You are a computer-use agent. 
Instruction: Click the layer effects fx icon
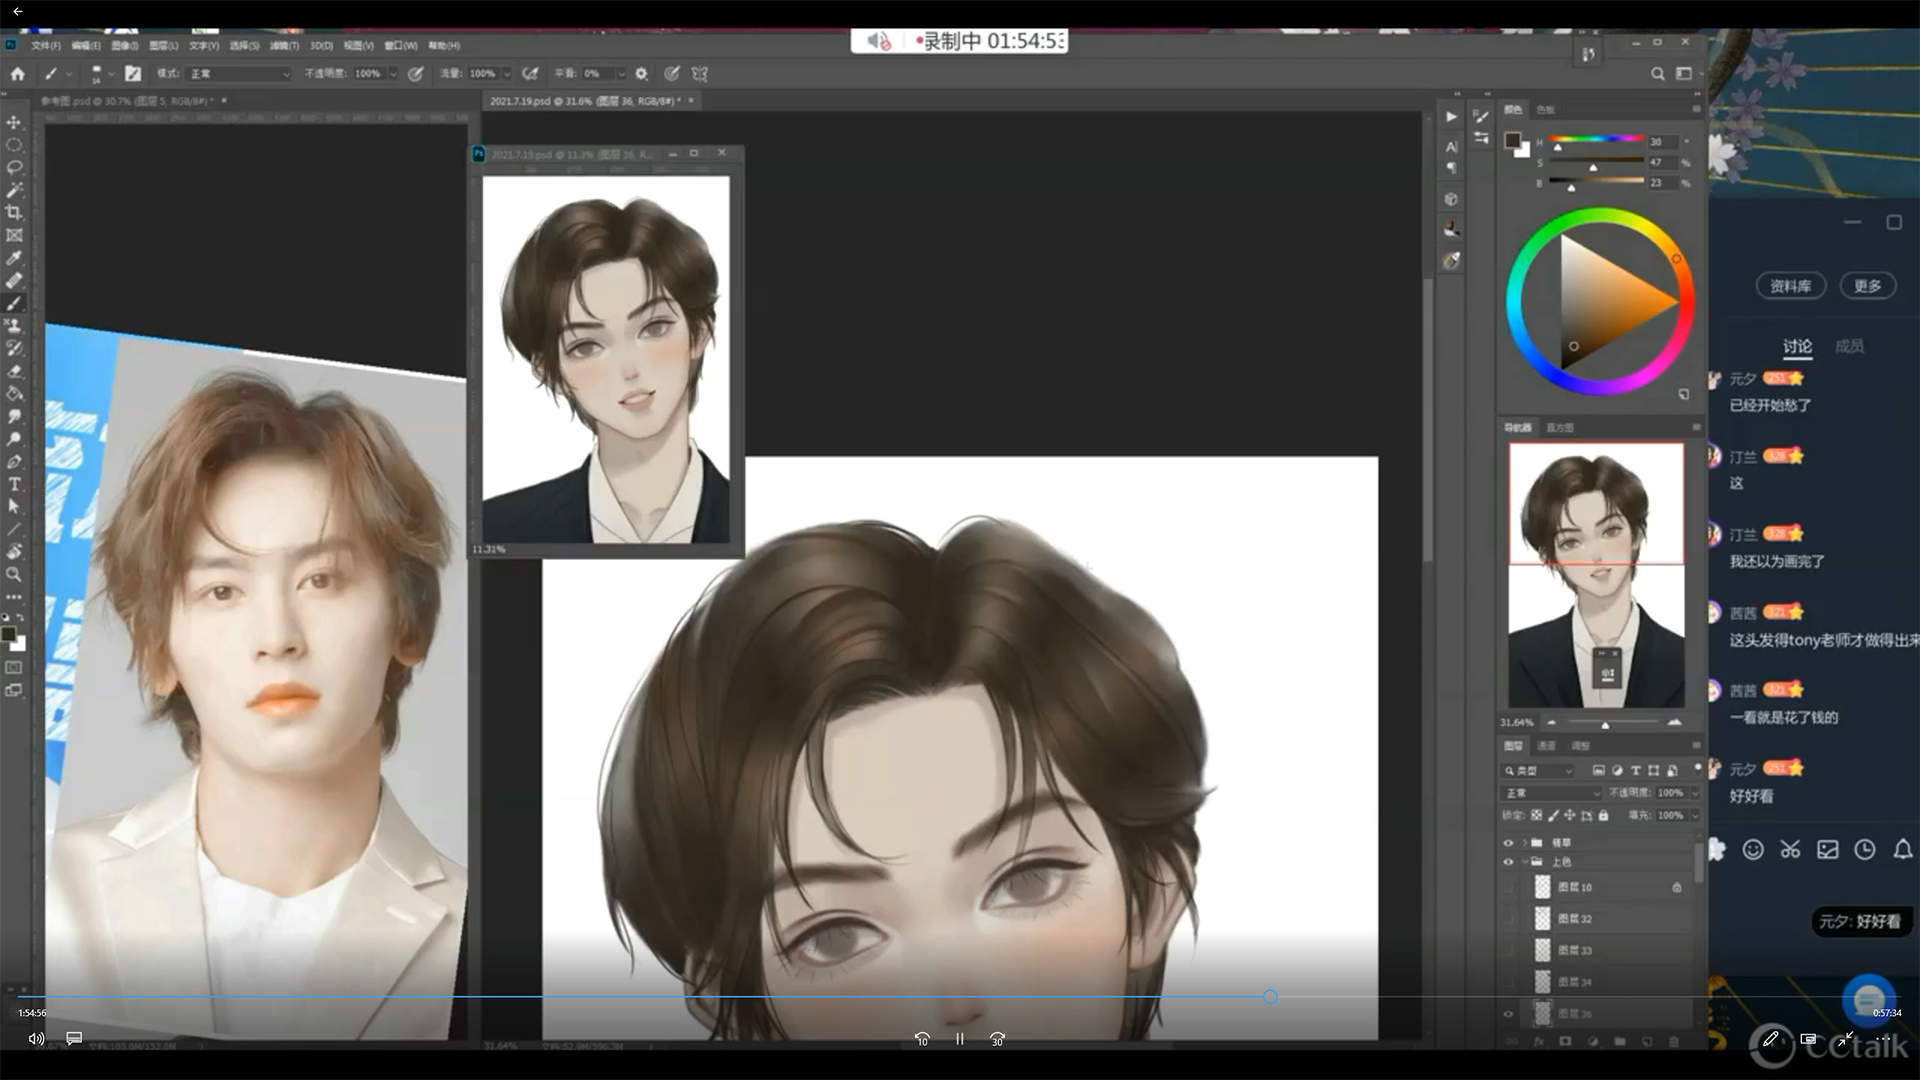click(x=1538, y=1041)
